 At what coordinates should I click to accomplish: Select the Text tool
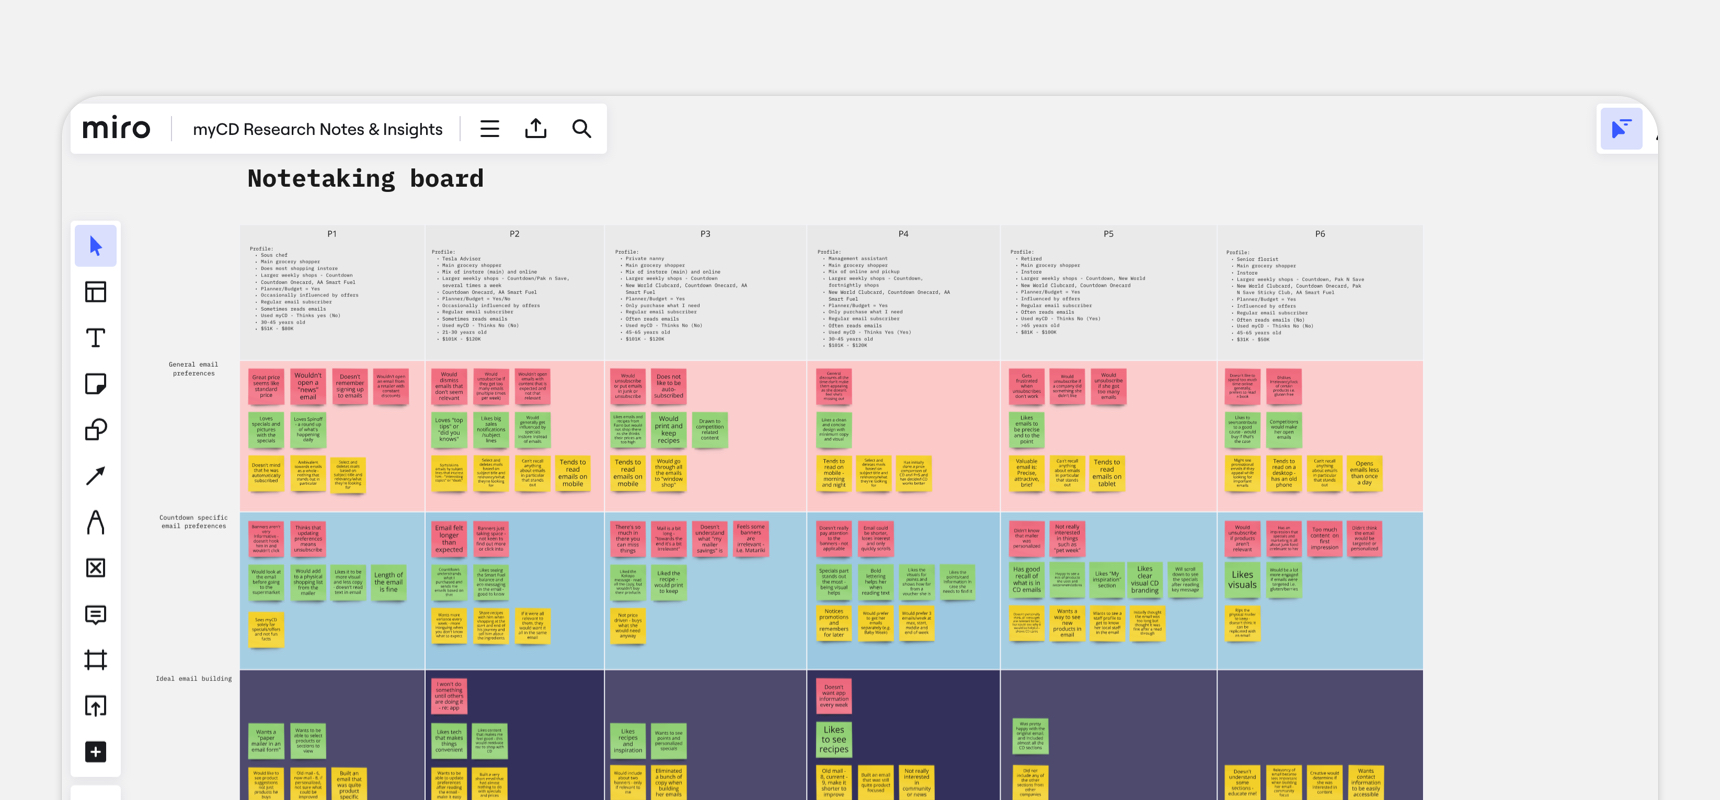(96, 338)
